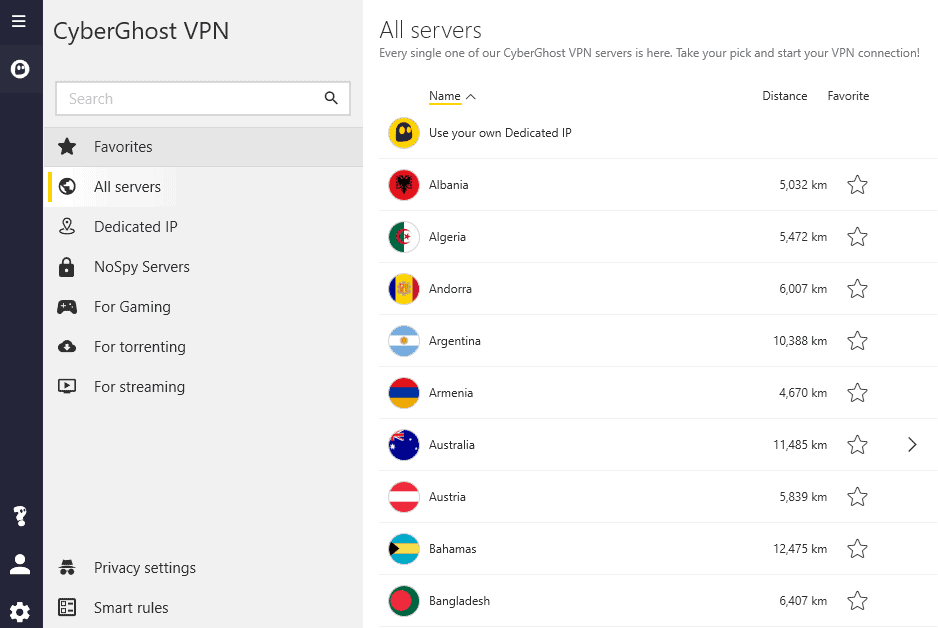Screen dimensions: 938x628
Task: Select the Australia flag icon
Action: point(404,445)
